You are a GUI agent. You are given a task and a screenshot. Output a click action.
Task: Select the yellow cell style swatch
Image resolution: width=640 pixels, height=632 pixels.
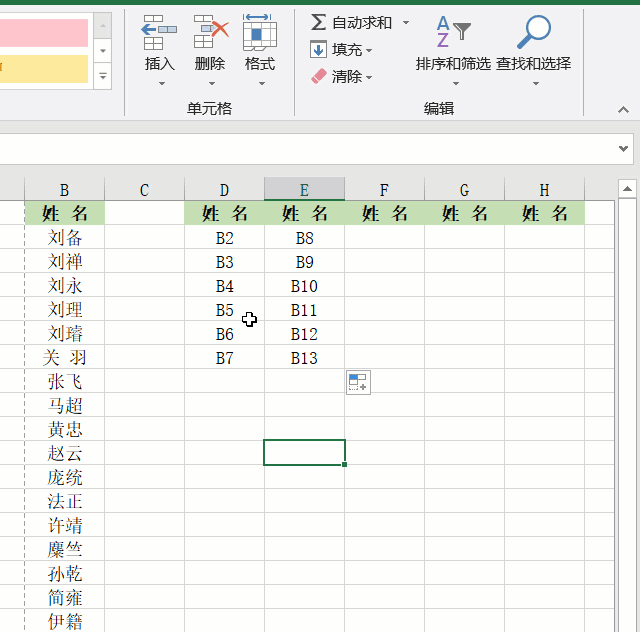44,69
